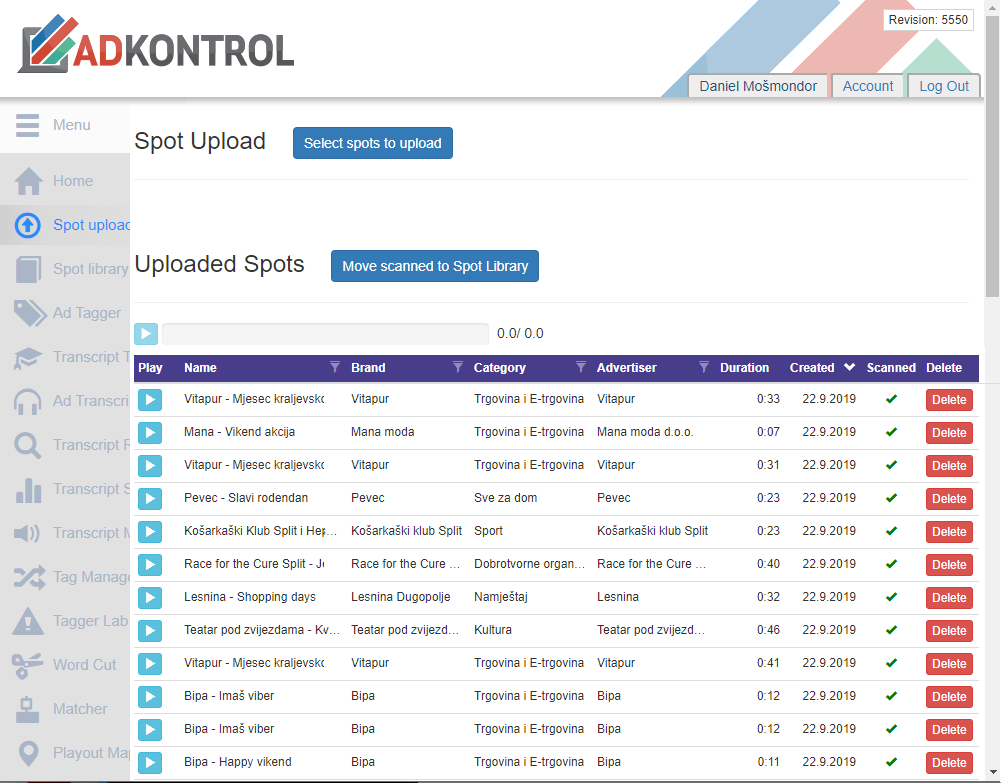This screenshot has height=783, width=1001.
Task: Open Transcript graduation cap icon
Action: (x=28, y=357)
